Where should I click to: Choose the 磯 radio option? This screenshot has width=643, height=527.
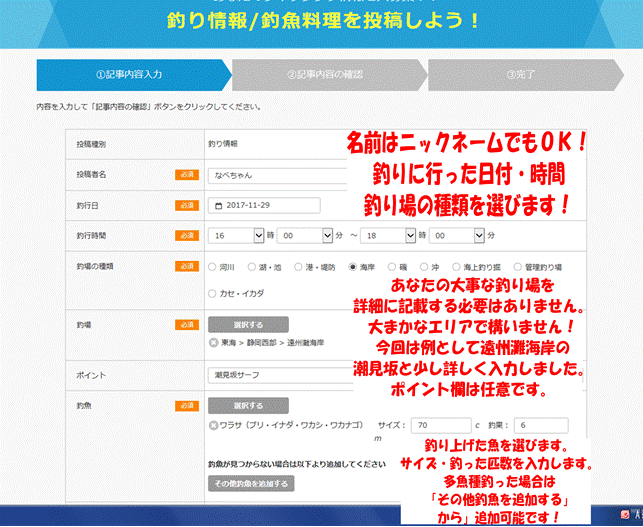pos(392,267)
